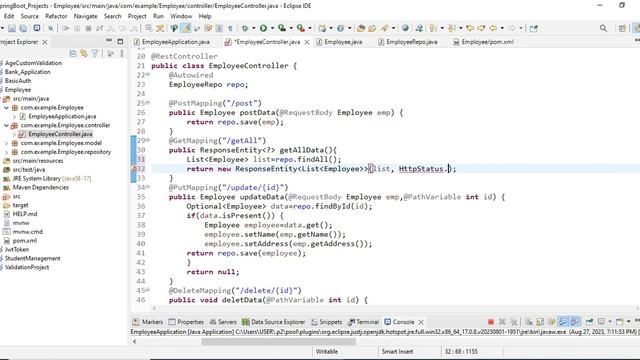
Task: Collapse the code fold at line 29
Action: [148, 140]
